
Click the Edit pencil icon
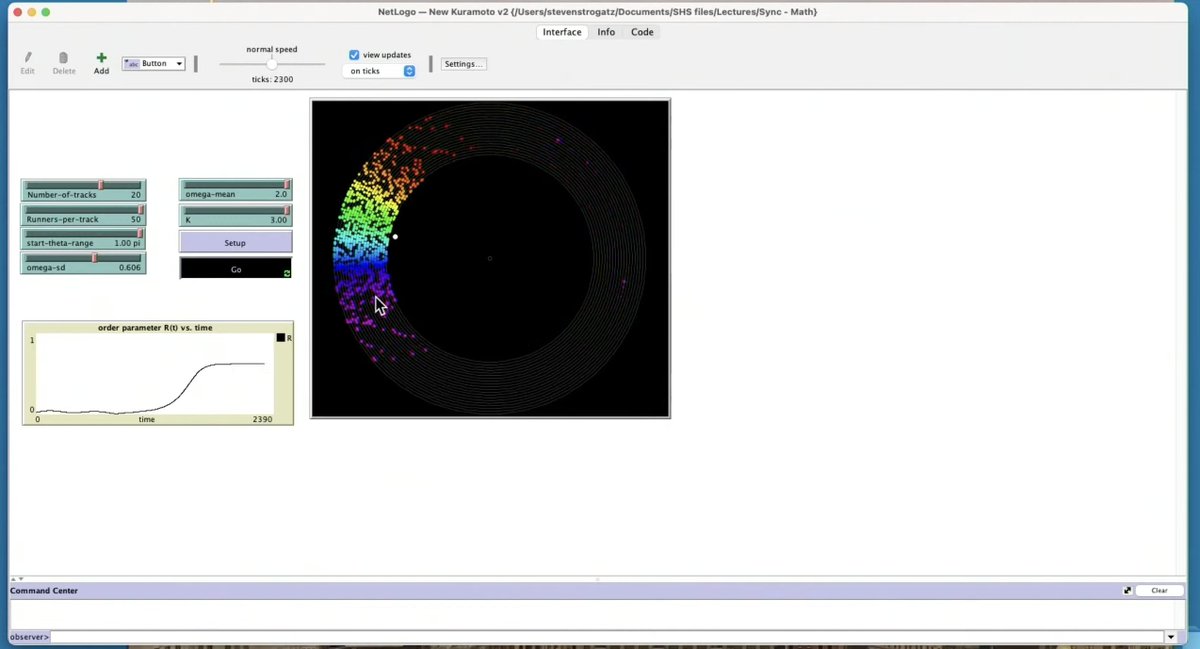coord(28,58)
